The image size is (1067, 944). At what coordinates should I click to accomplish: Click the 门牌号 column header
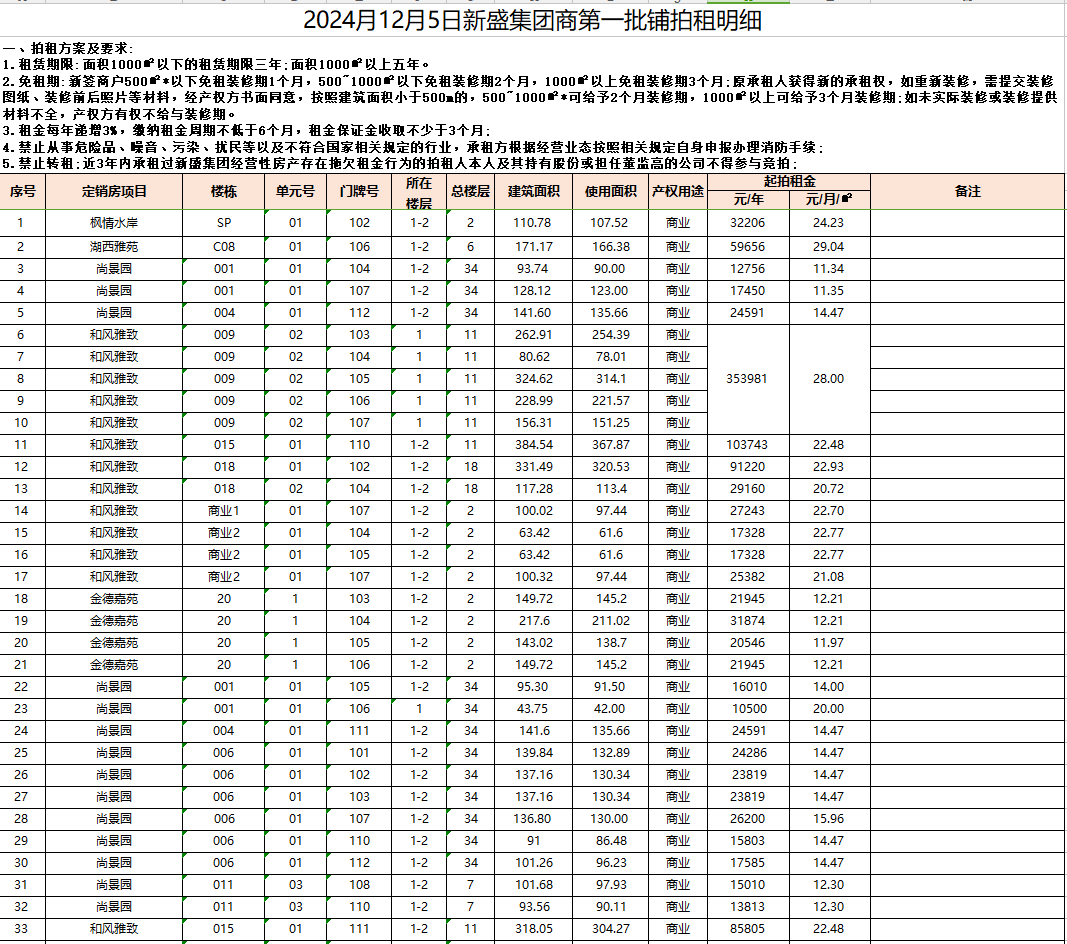click(359, 191)
